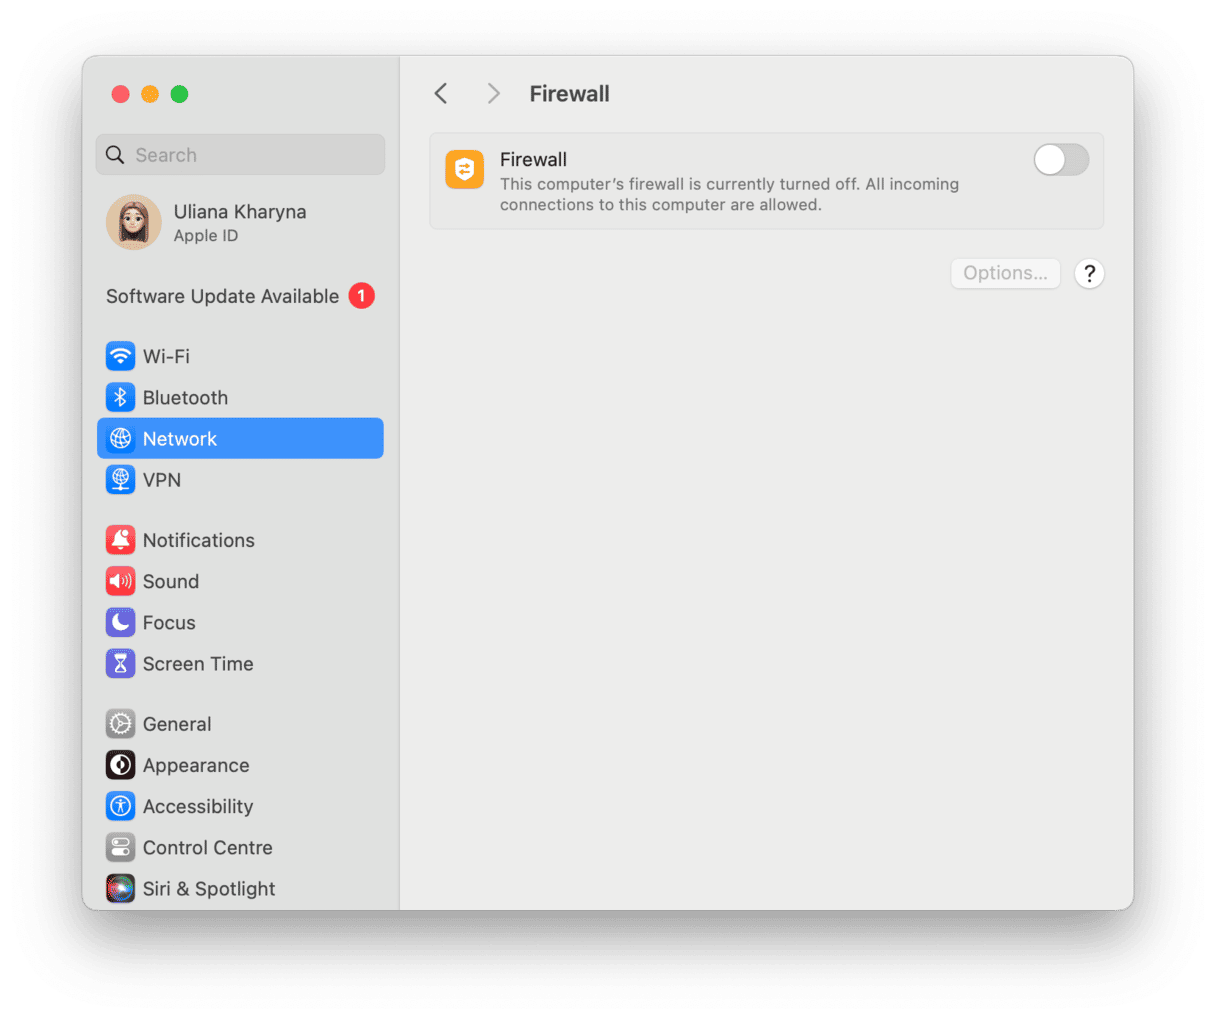The width and height of the screenshot is (1216, 1019).
Task: Click the Screen Time hourglass icon
Action: click(x=121, y=663)
